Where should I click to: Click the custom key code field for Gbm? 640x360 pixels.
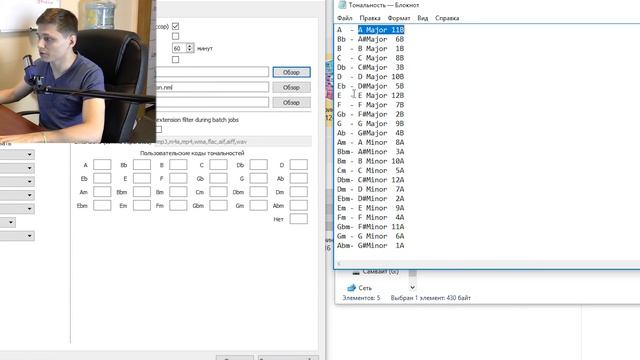[x=218, y=205]
